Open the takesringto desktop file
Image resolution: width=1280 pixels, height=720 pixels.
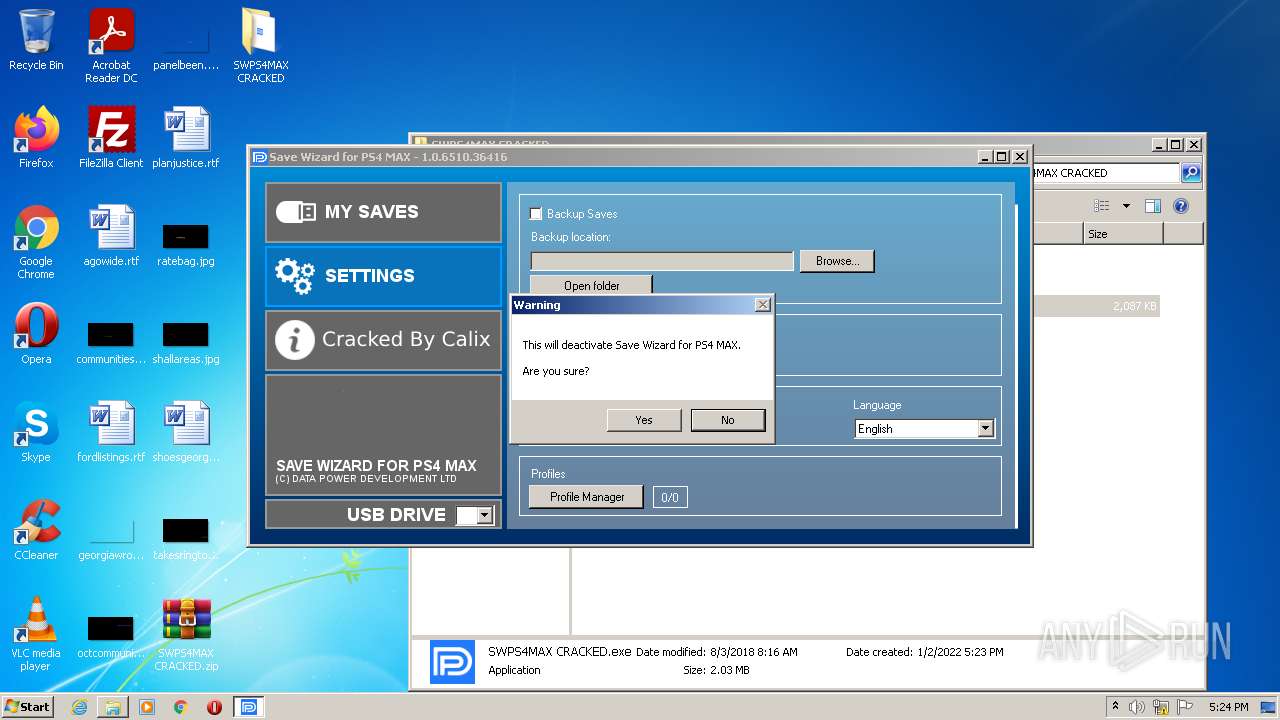point(186,538)
